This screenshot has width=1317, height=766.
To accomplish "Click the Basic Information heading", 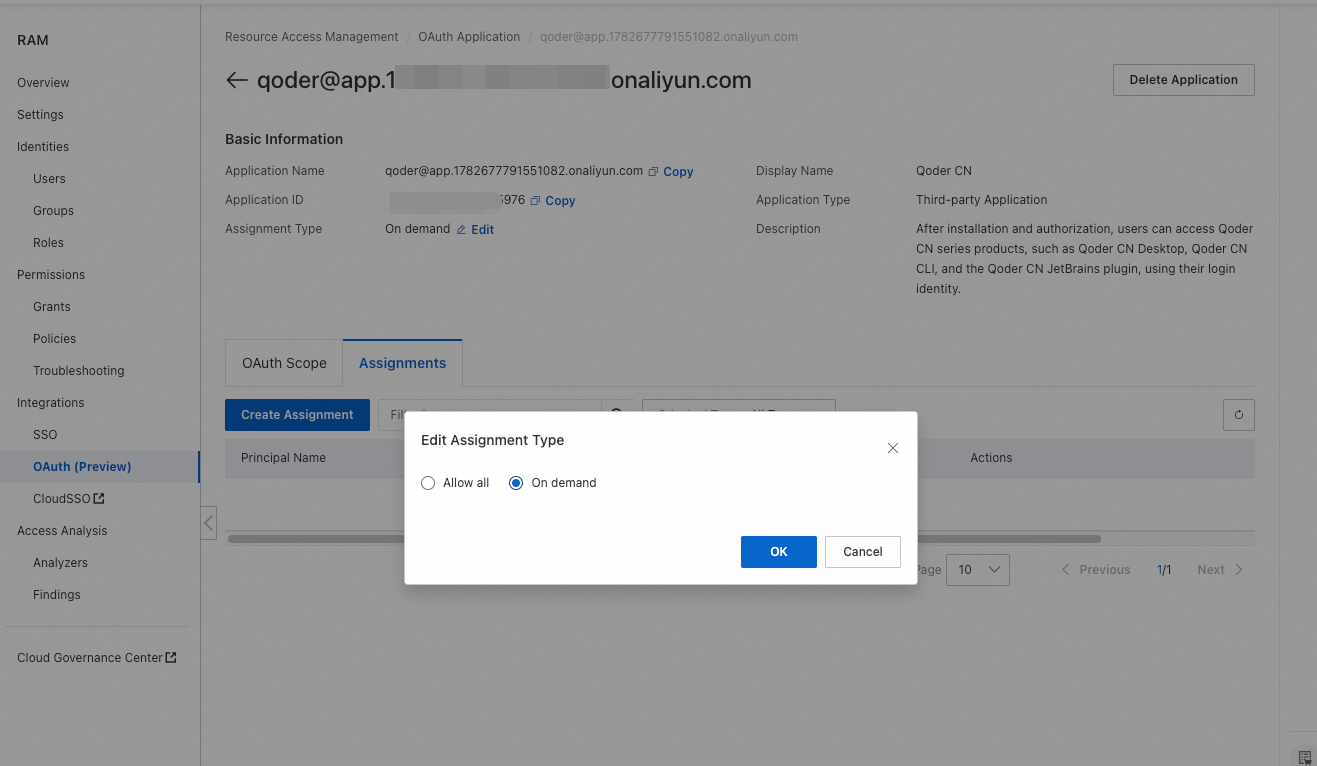I will pyautogui.click(x=284, y=139).
